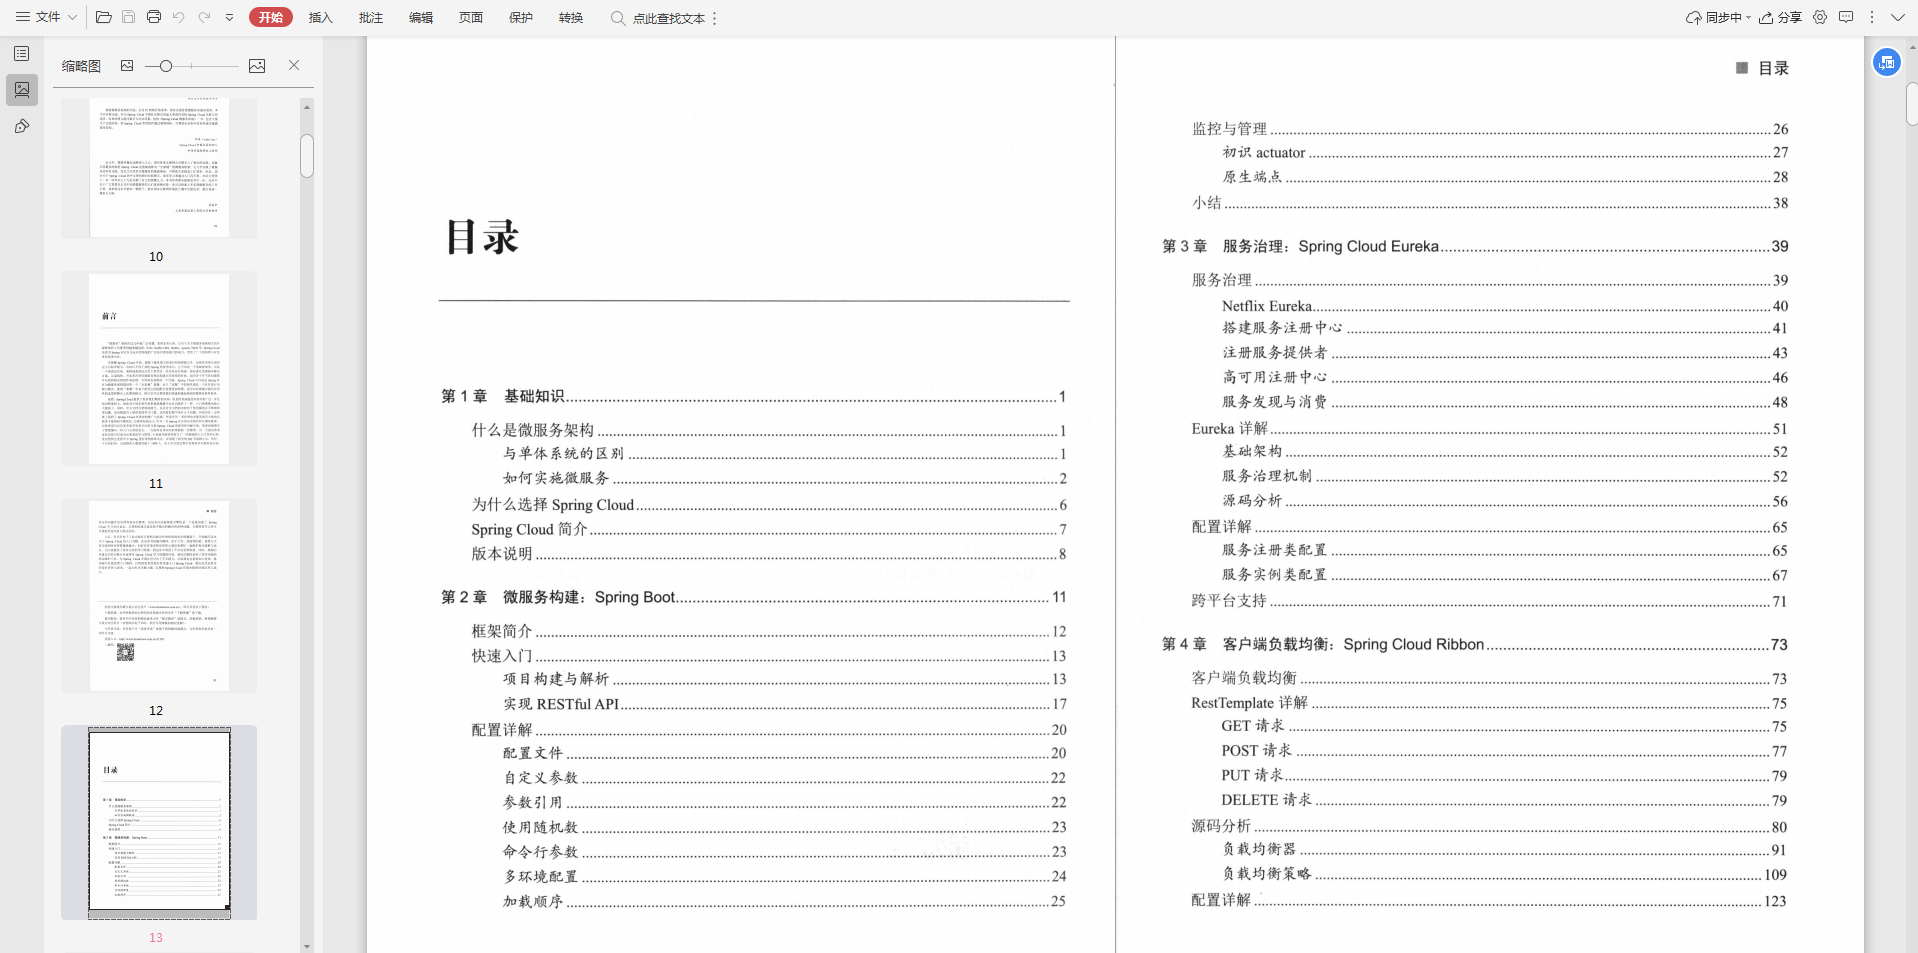The width and height of the screenshot is (1918, 953).
Task: Click the undo icon
Action: point(179,17)
